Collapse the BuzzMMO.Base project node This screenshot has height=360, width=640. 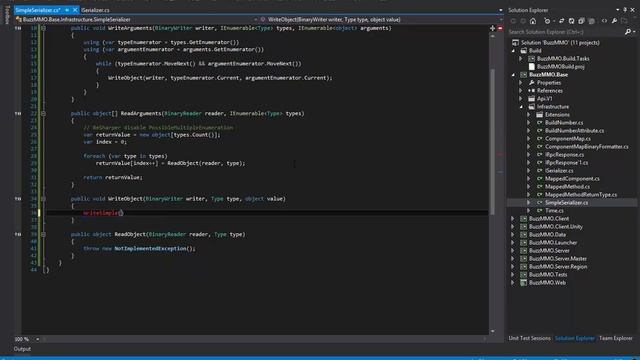coord(513,75)
